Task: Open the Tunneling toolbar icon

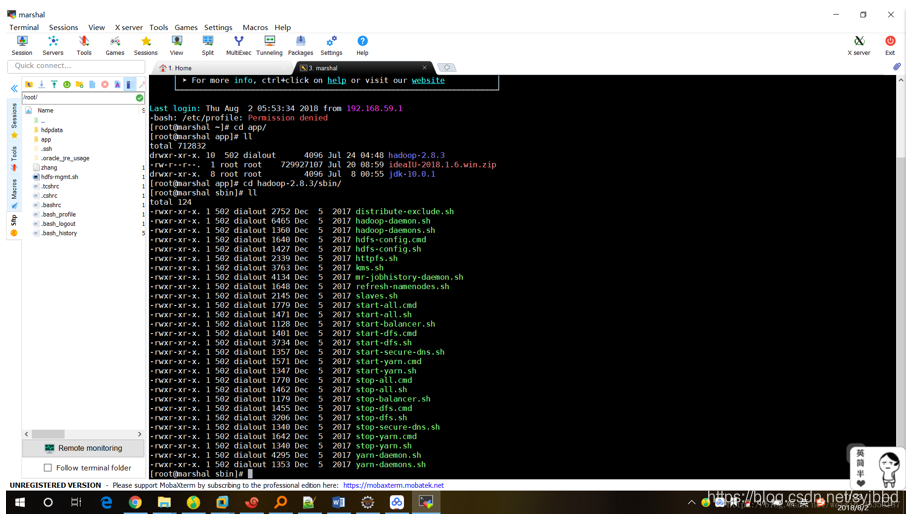Action: (269, 45)
